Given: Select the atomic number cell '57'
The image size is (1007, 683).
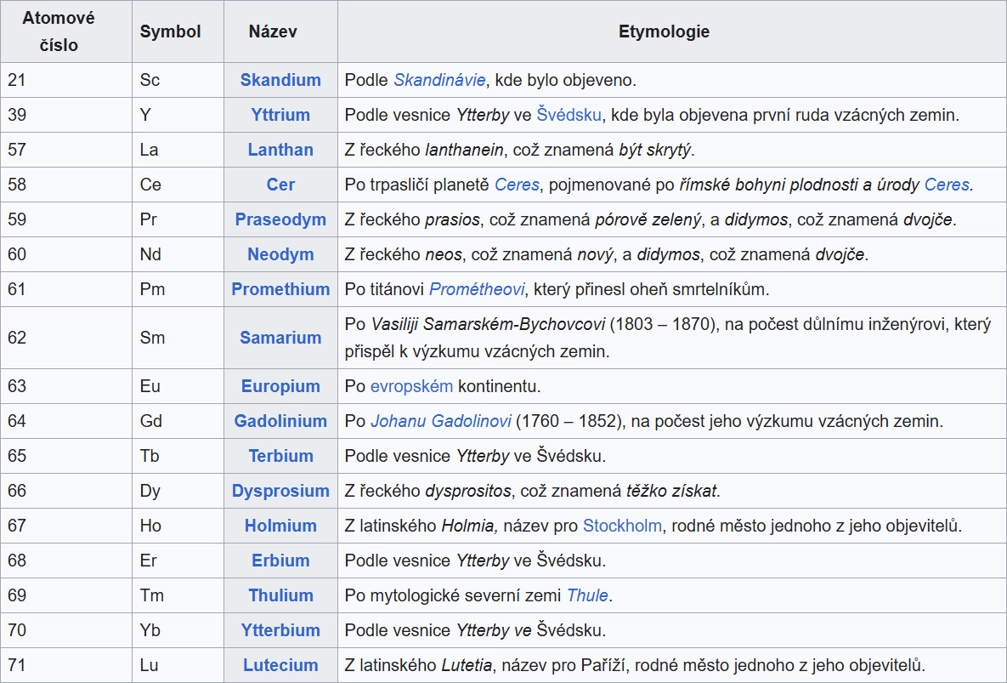Looking at the screenshot, I should [x=66, y=149].
